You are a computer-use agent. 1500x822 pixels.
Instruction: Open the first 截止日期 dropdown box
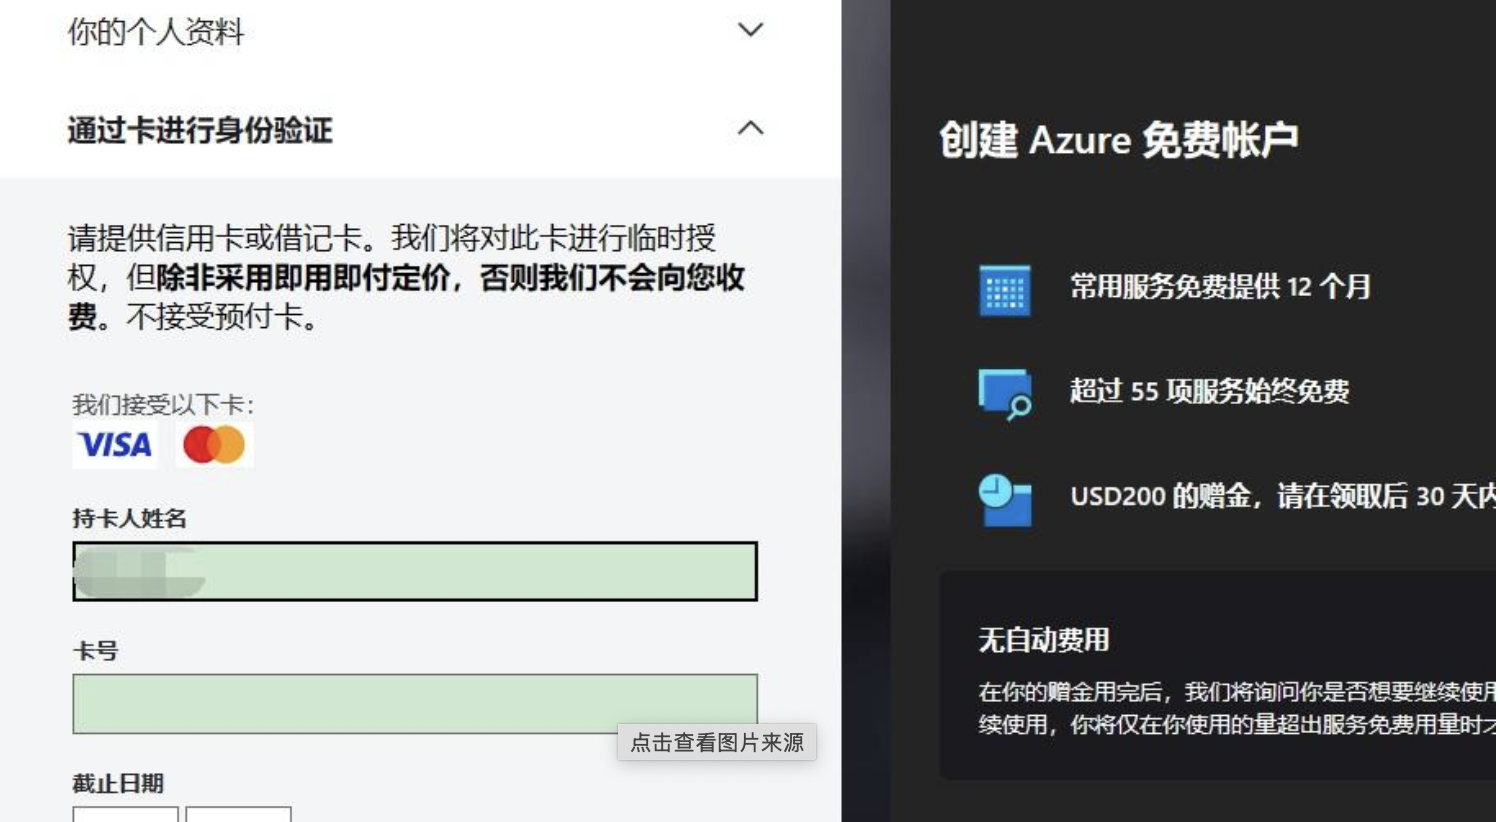pos(126,815)
